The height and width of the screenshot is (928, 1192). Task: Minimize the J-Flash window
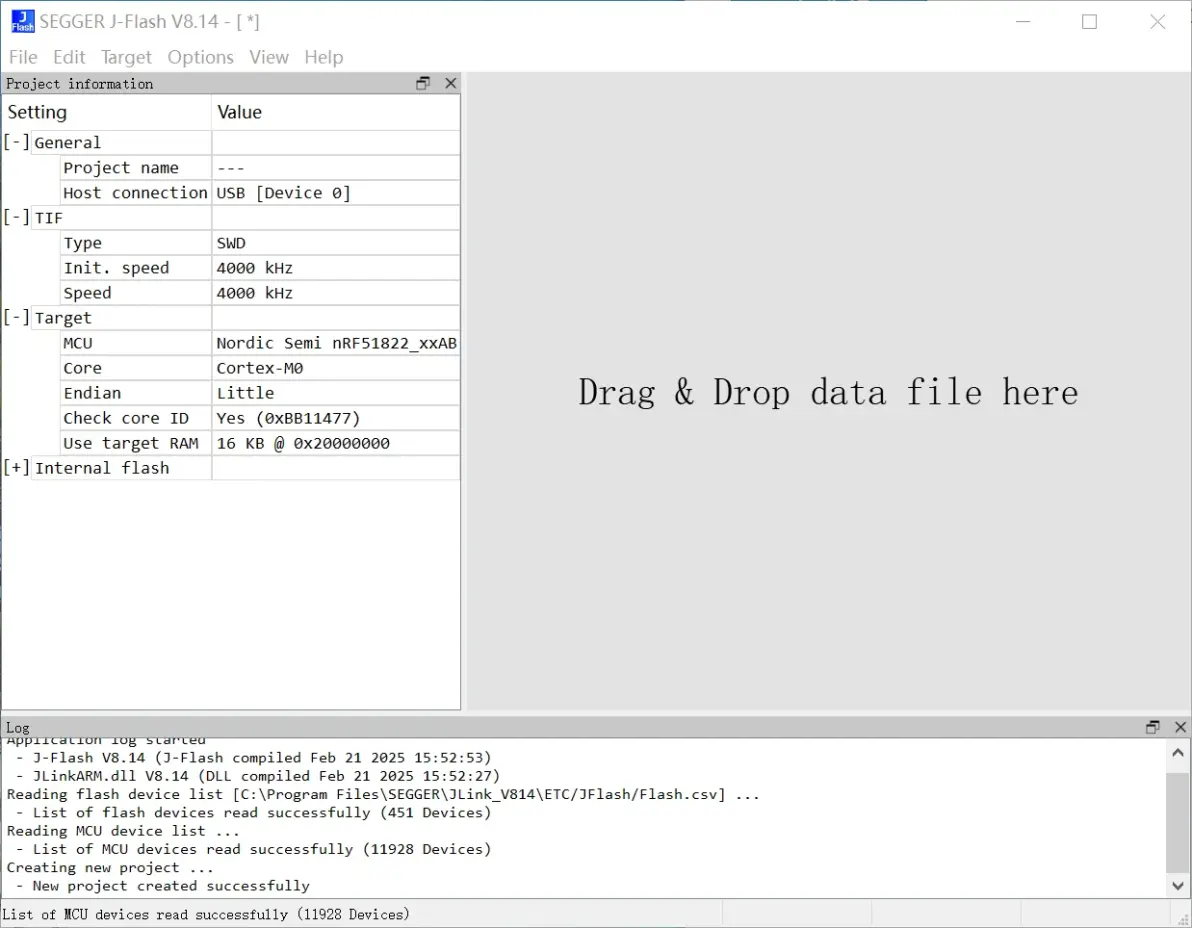(x=1023, y=21)
